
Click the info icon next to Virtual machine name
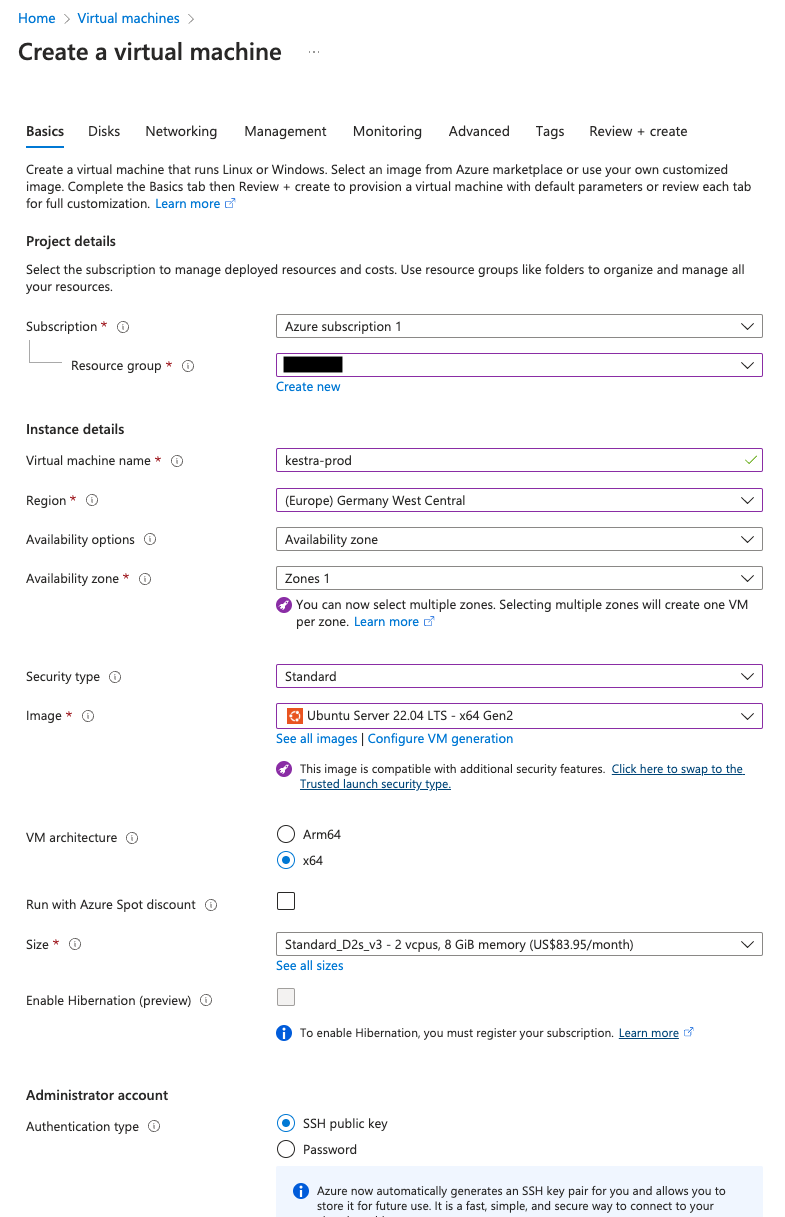[177, 461]
